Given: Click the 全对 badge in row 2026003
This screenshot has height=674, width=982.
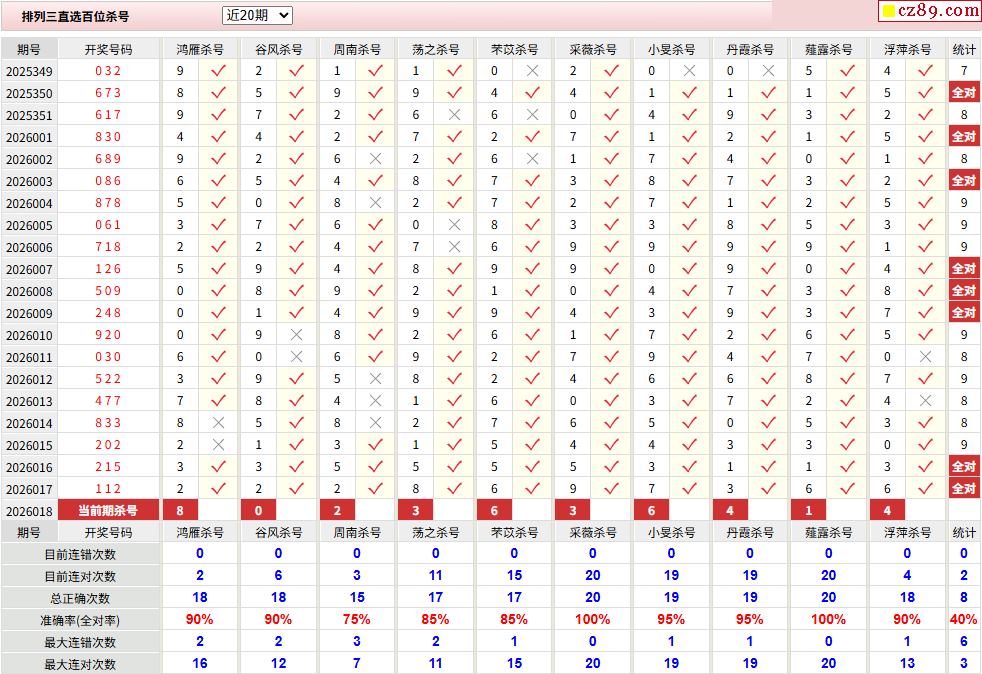Looking at the screenshot, I should click(964, 180).
